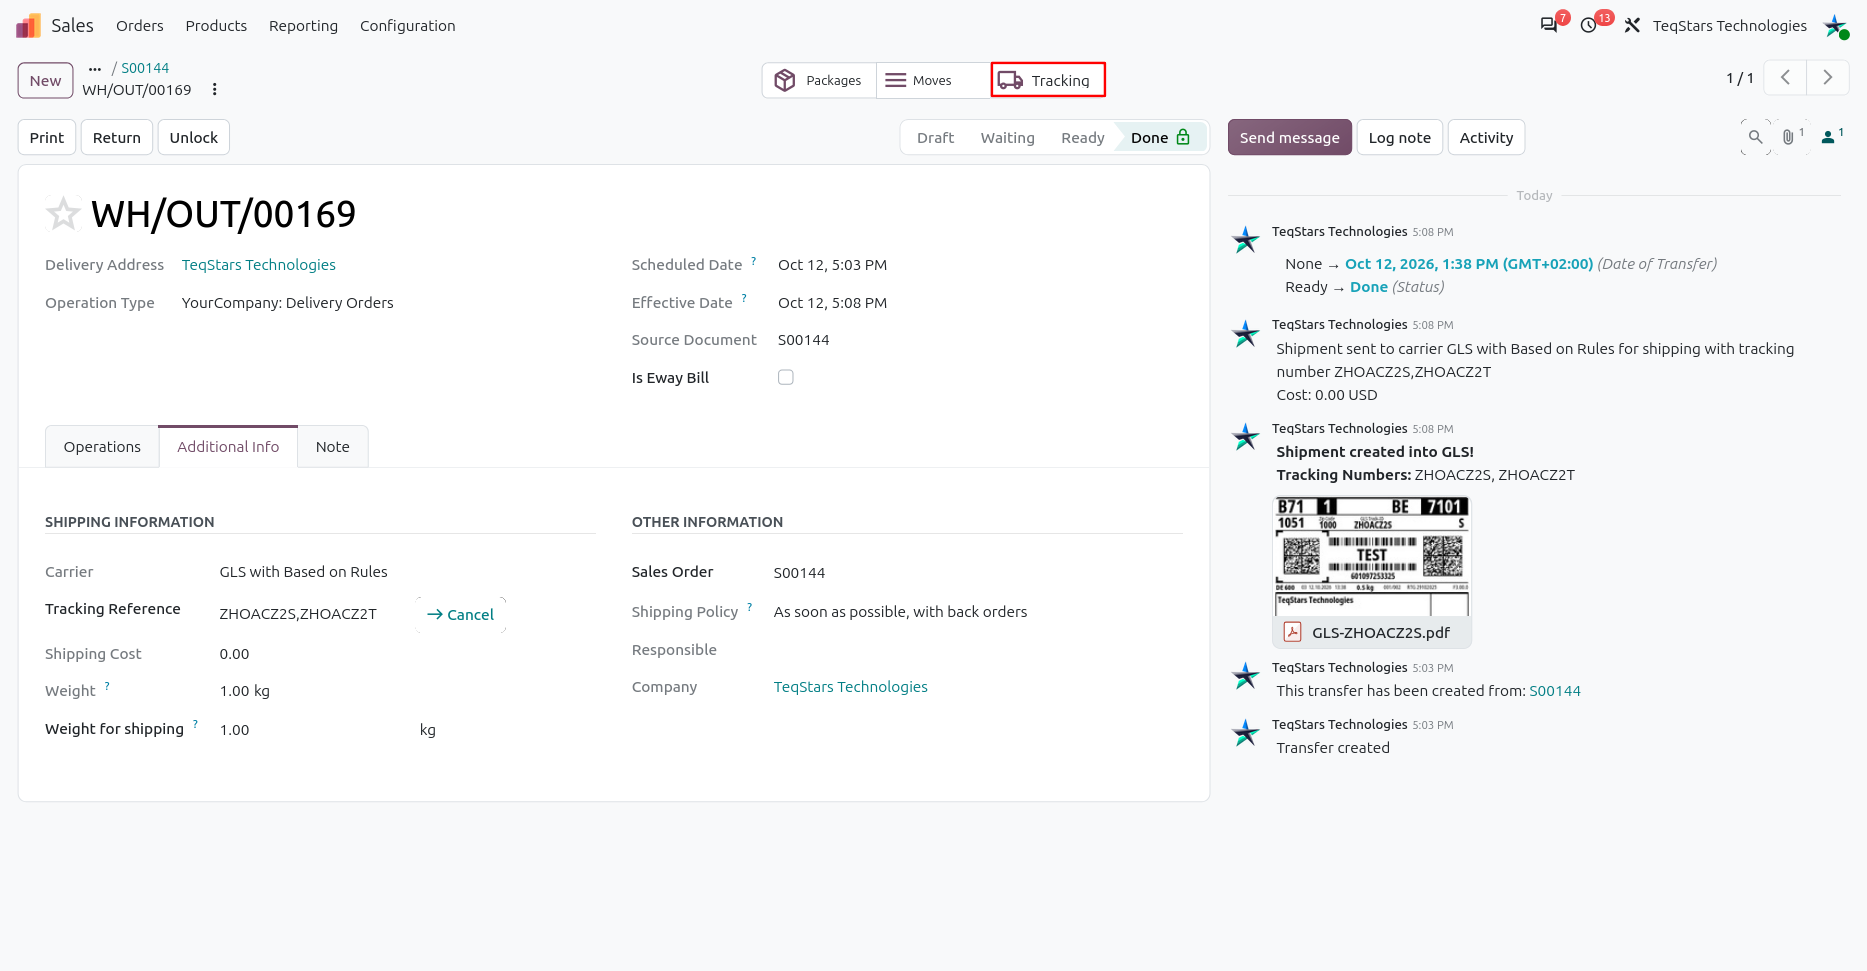
Task: Switch to the Operations tab
Action: point(102,447)
